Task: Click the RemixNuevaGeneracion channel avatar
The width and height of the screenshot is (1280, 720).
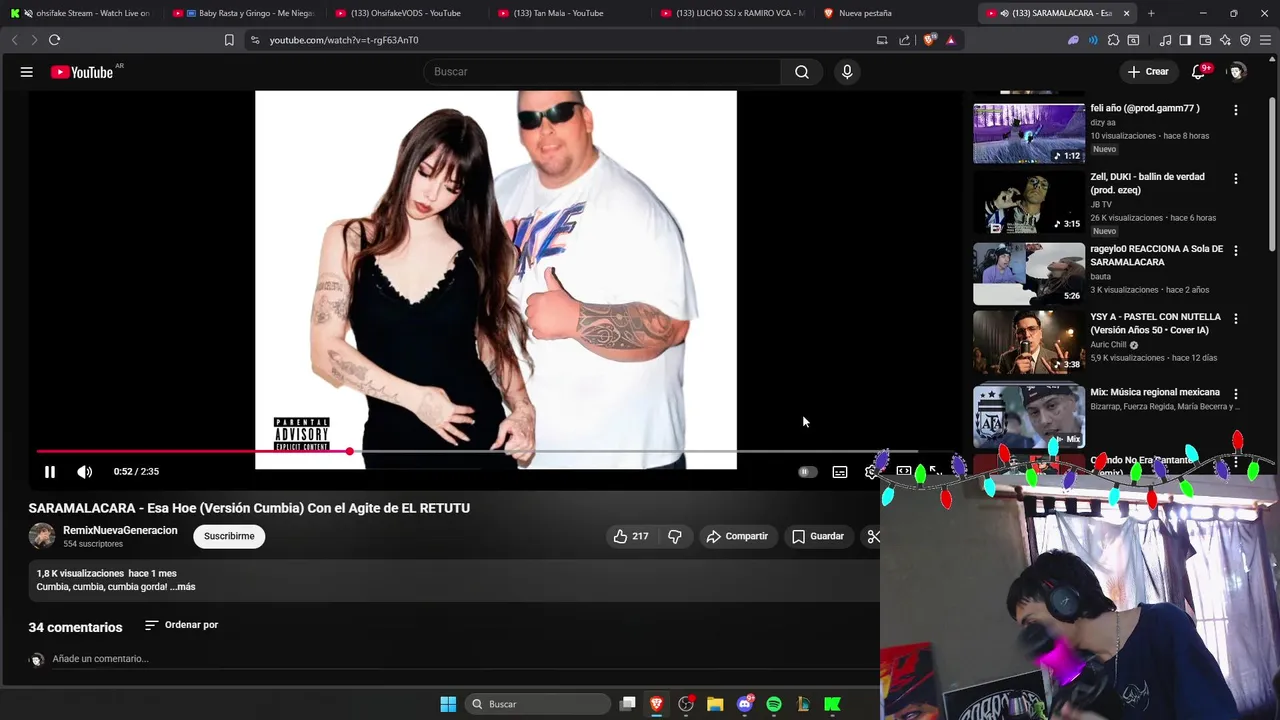Action: [x=42, y=536]
